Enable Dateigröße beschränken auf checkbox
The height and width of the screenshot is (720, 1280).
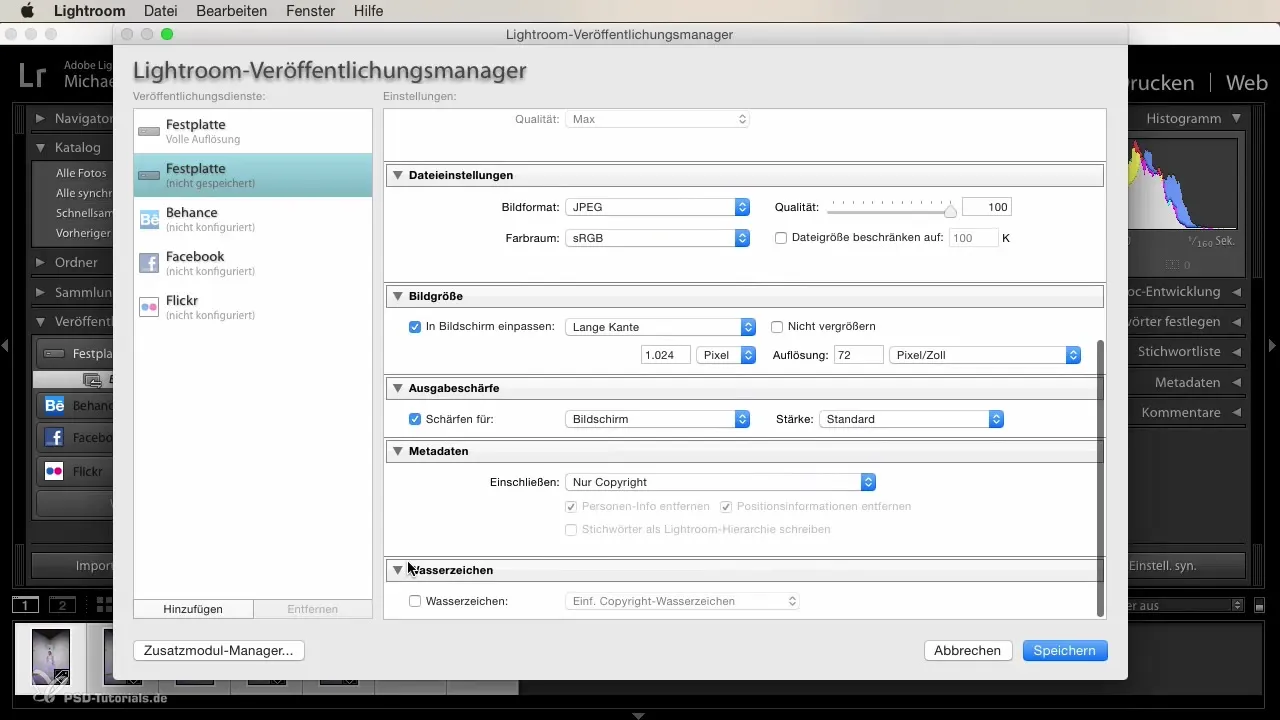[x=781, y=238]
